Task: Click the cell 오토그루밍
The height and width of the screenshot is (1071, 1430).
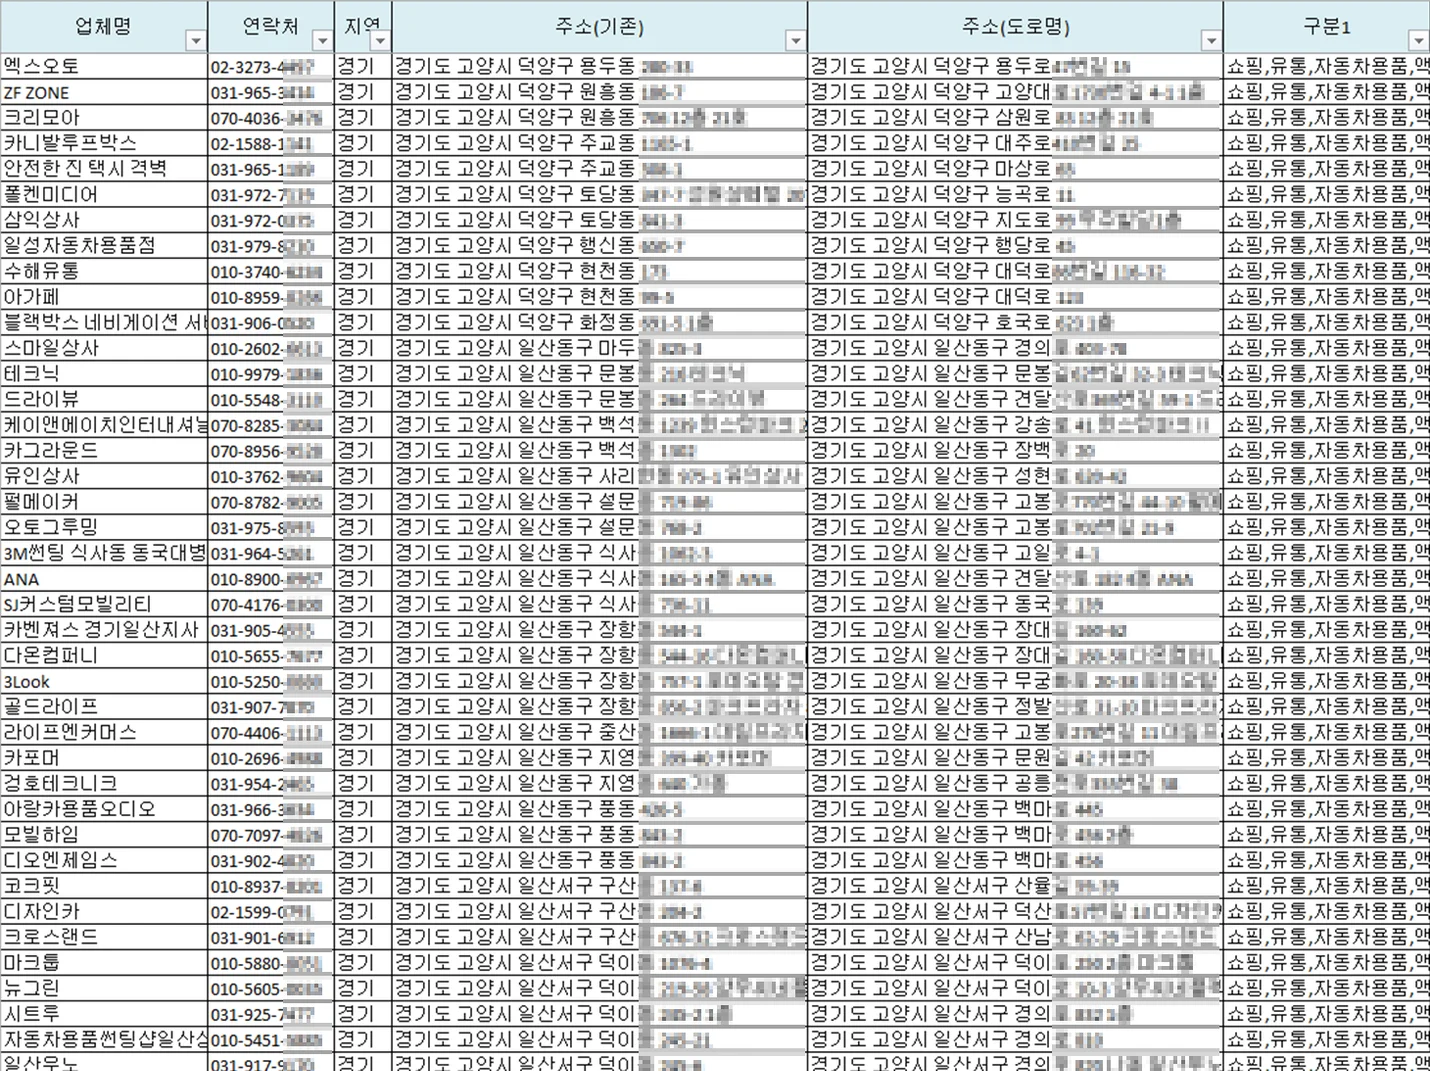Action: point(104,527)
